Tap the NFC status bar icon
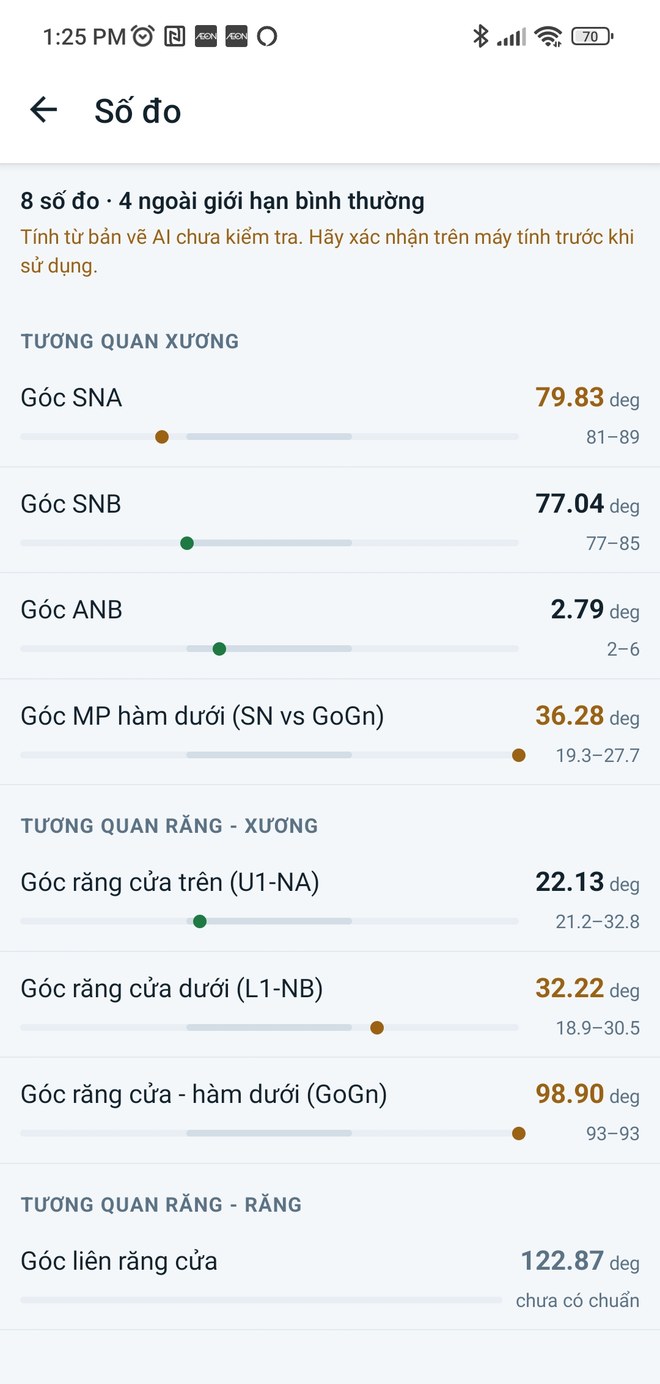Image resolution: width=660 pixels, height=1384 pixels. [x=174, y=37]
